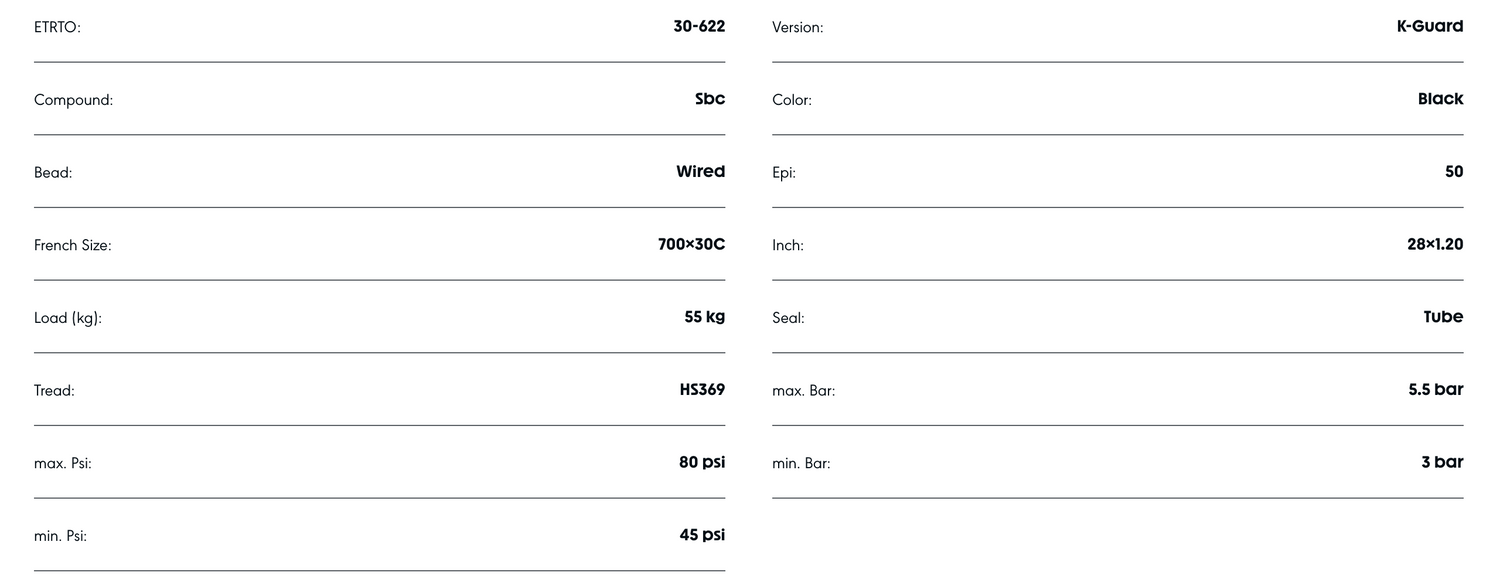
Task: Click the min. Bar value 3 bar
Action: pyautogui.click(x=1442, y=462)
